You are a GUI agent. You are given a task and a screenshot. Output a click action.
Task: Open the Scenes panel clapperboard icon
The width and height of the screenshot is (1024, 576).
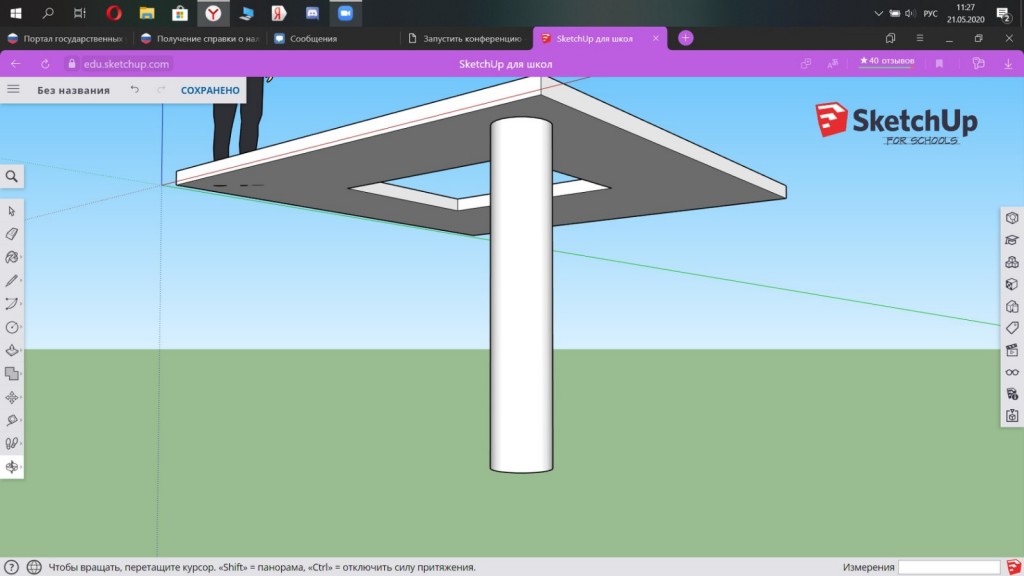1012,350
